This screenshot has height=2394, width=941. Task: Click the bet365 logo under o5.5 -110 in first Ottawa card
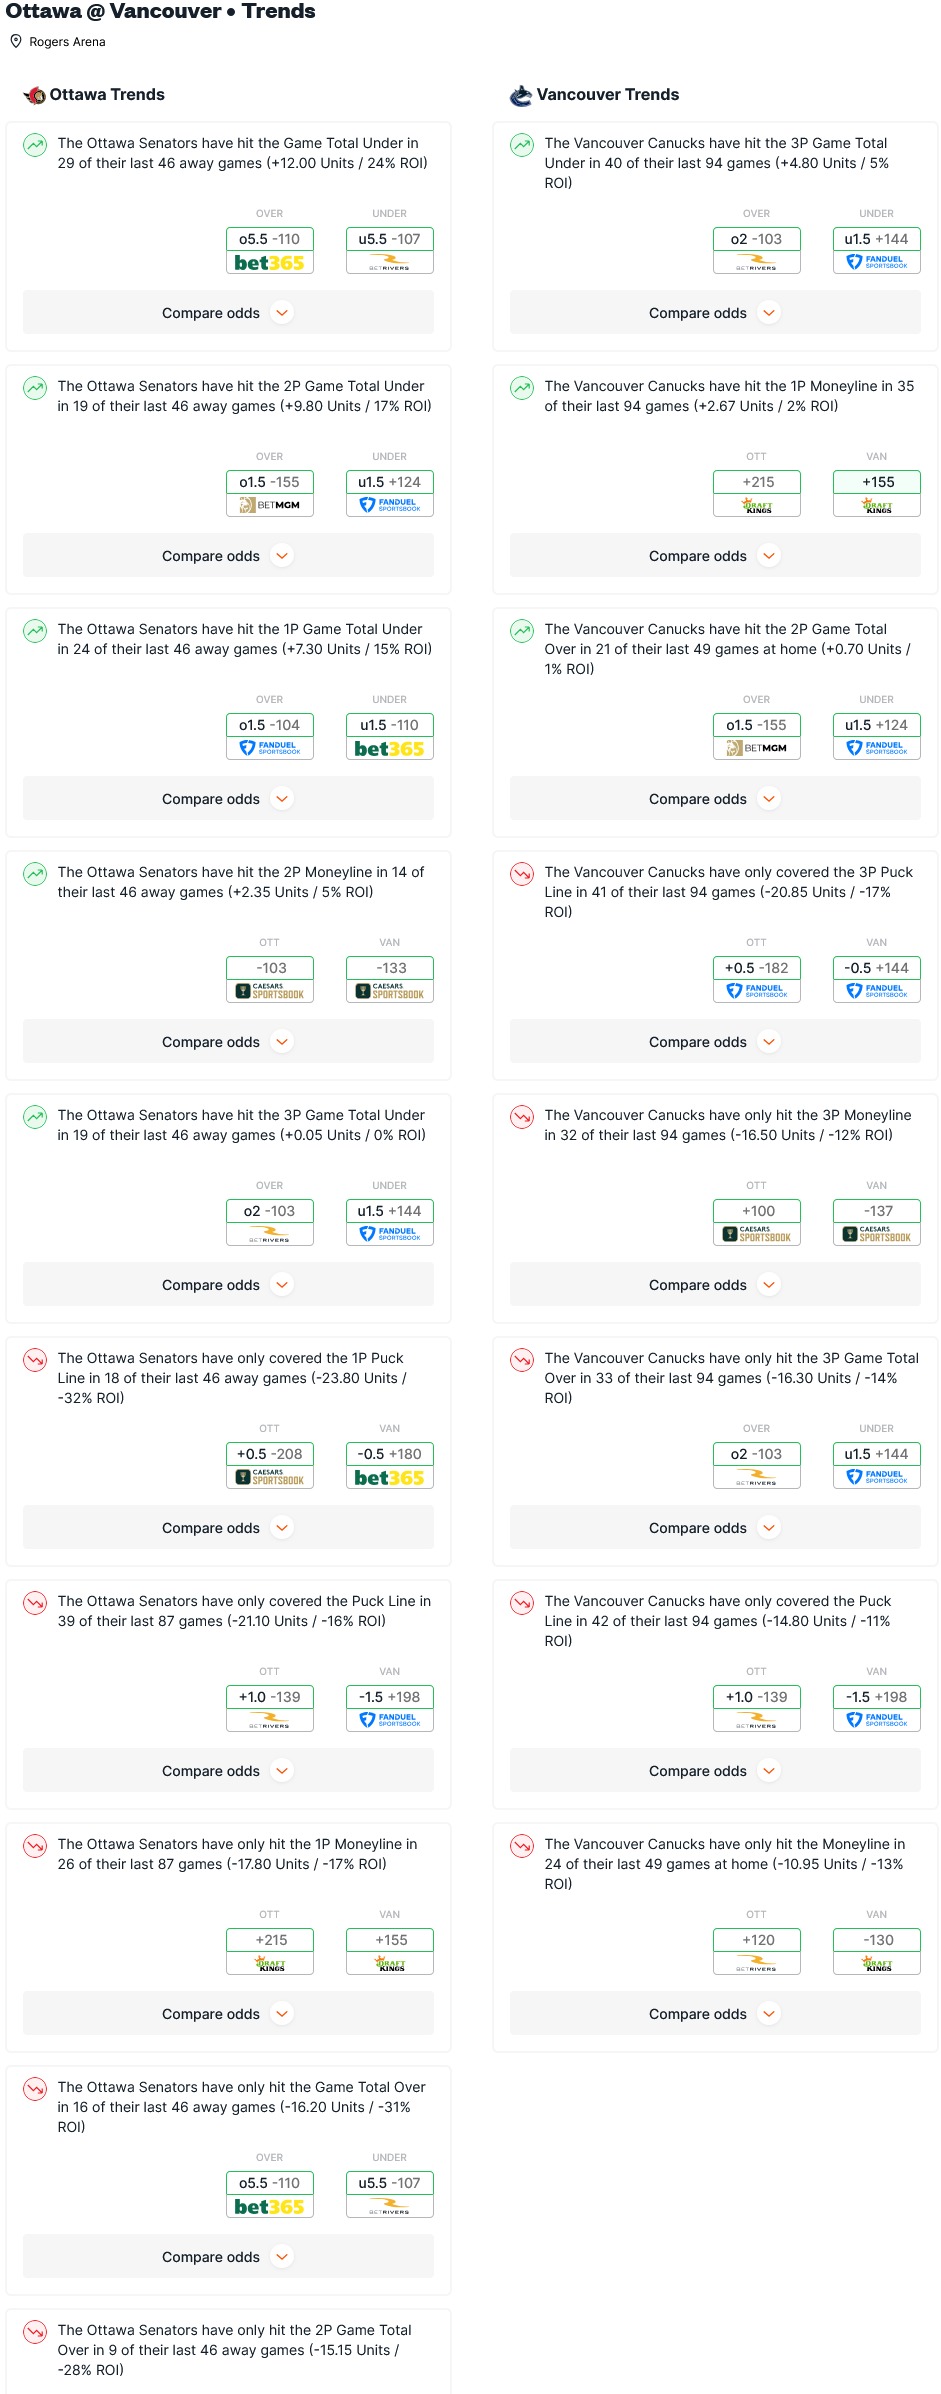270,263
